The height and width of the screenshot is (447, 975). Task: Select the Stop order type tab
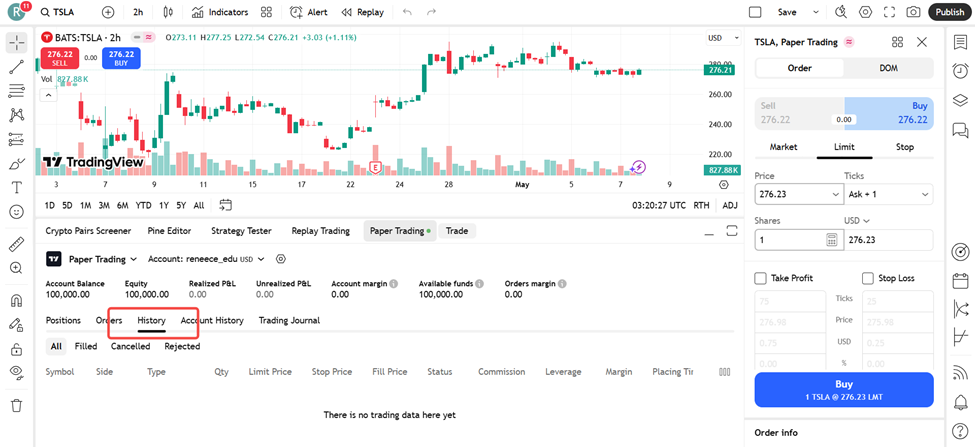point(904,147)
